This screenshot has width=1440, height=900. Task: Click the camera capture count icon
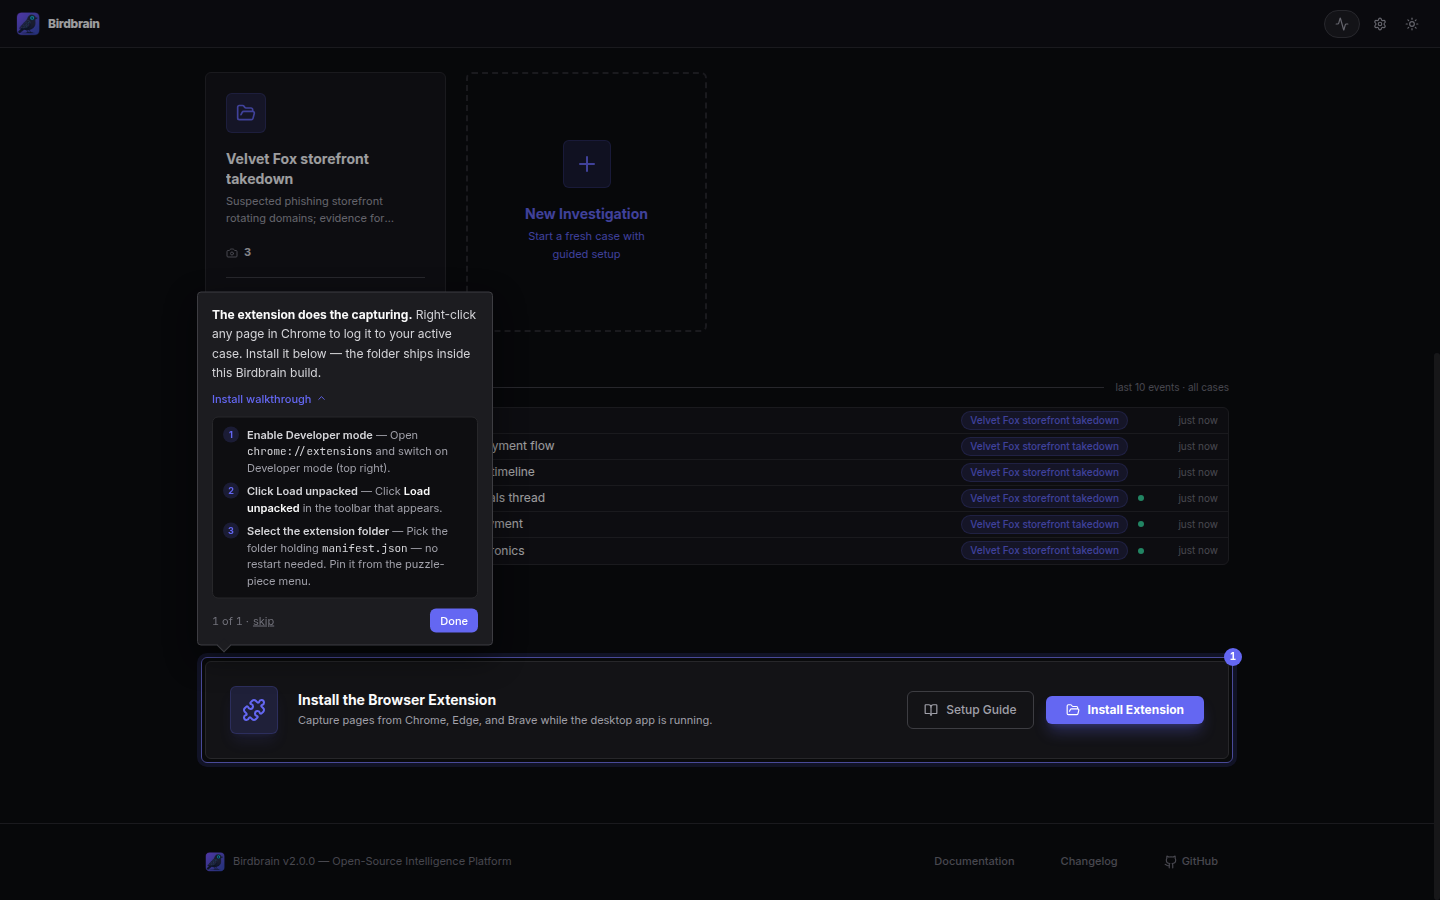click(232, 253)
